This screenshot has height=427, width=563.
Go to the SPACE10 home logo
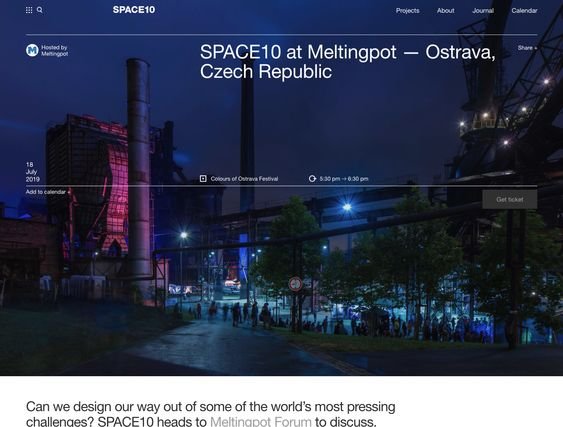pos(134,10)
